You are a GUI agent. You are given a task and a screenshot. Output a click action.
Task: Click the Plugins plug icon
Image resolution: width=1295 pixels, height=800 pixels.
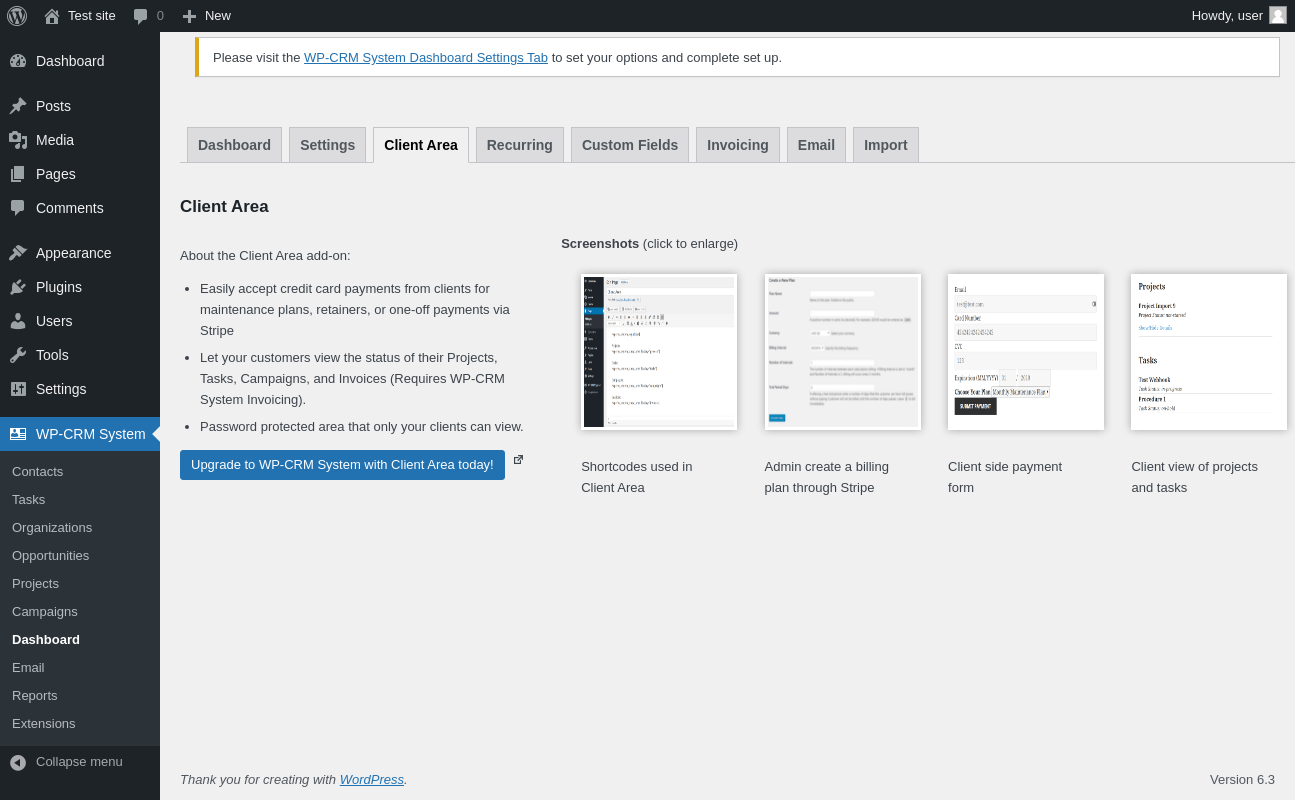click(18, 287)
